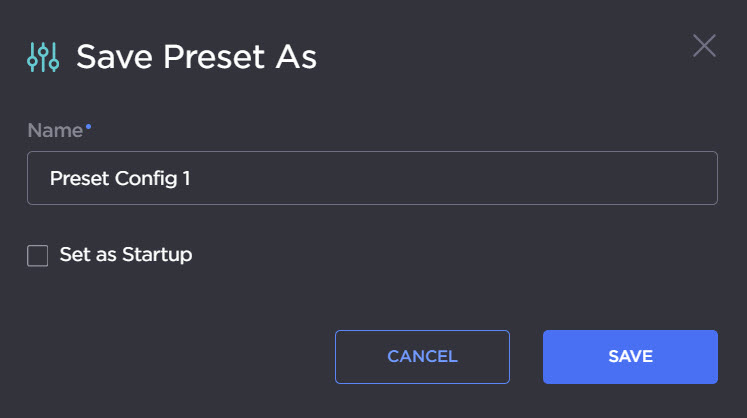The height and width of the screenshot is (418, 747).
Task: Click the word "as" in Startup label
Action: tap(104, 255)
